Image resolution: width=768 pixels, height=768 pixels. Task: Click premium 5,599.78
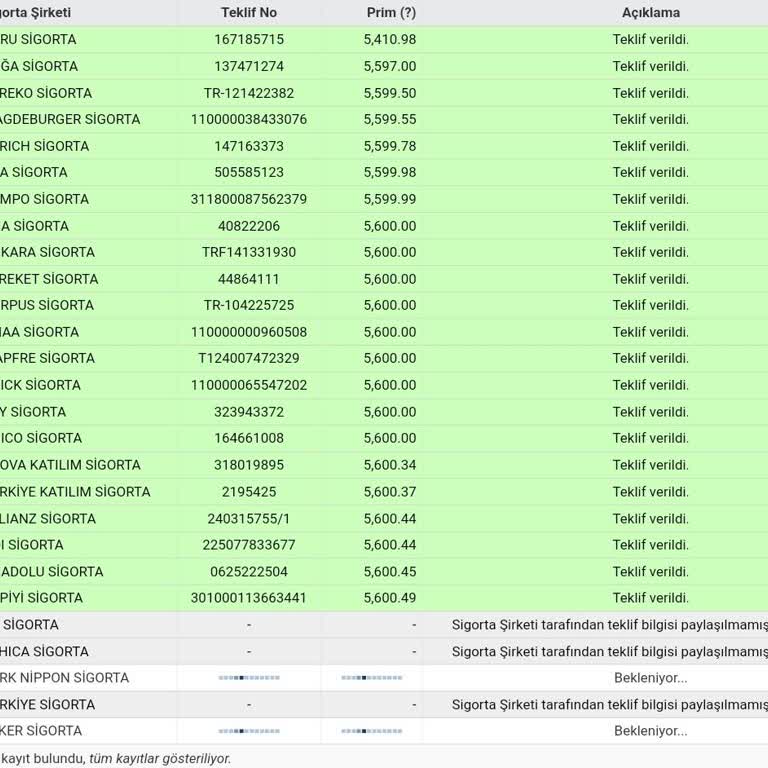[x=390, y=146]
